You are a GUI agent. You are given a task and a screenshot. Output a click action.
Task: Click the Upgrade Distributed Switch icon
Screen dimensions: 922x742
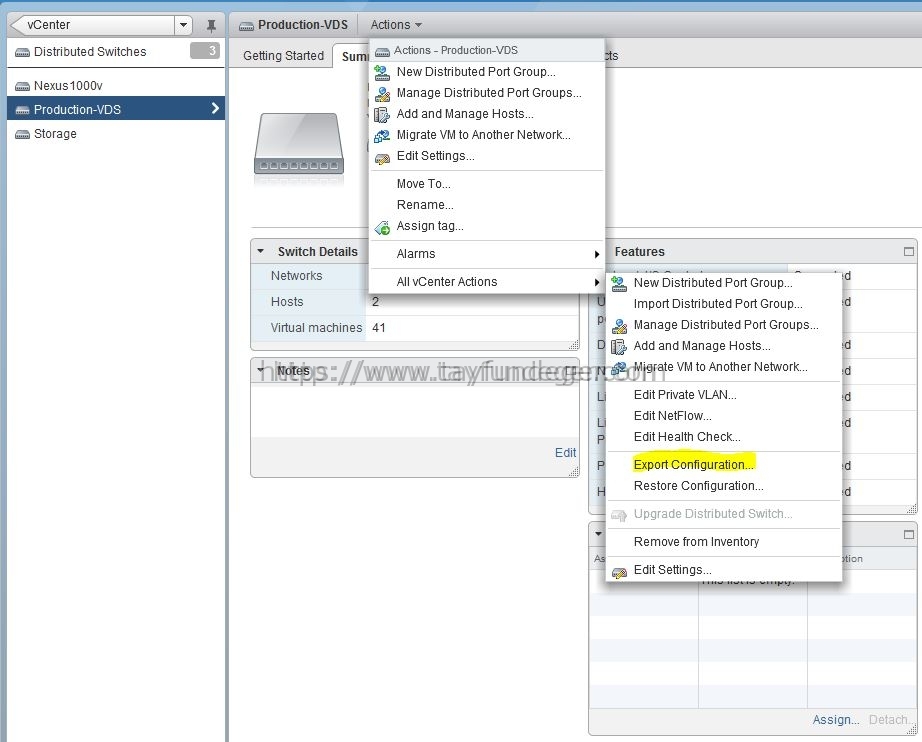pyautogui.click(x=619, y=515)
